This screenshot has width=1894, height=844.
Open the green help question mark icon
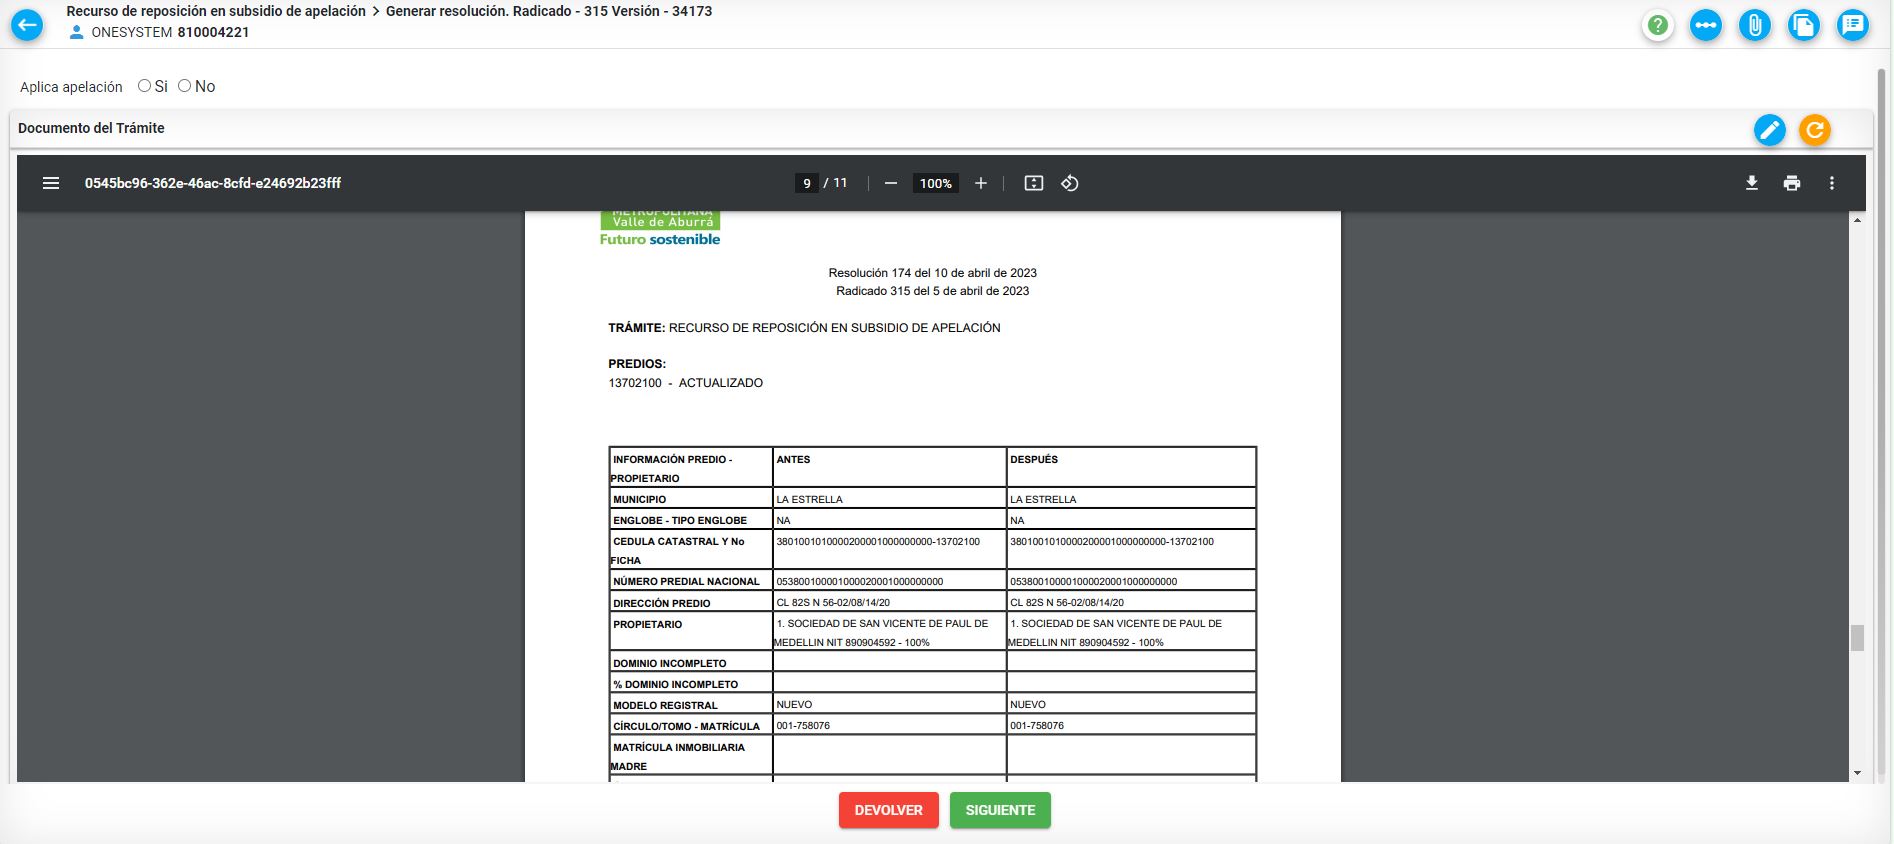tap(1657, 25)
